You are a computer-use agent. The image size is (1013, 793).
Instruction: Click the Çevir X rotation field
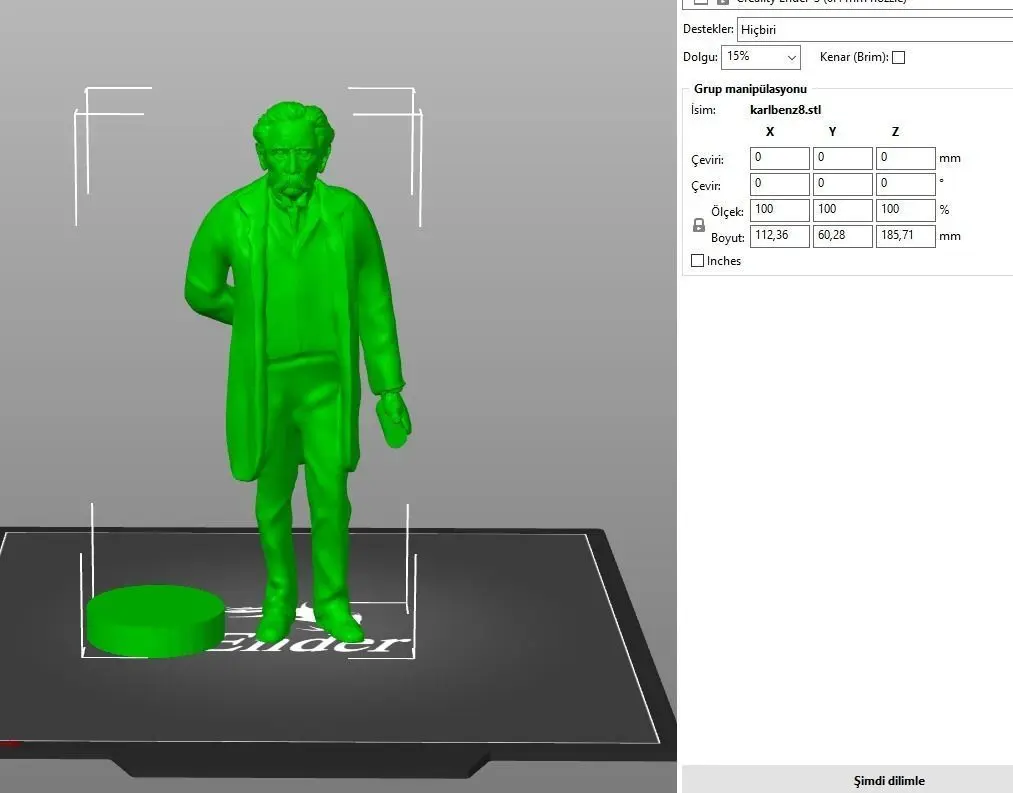(780, 184)
